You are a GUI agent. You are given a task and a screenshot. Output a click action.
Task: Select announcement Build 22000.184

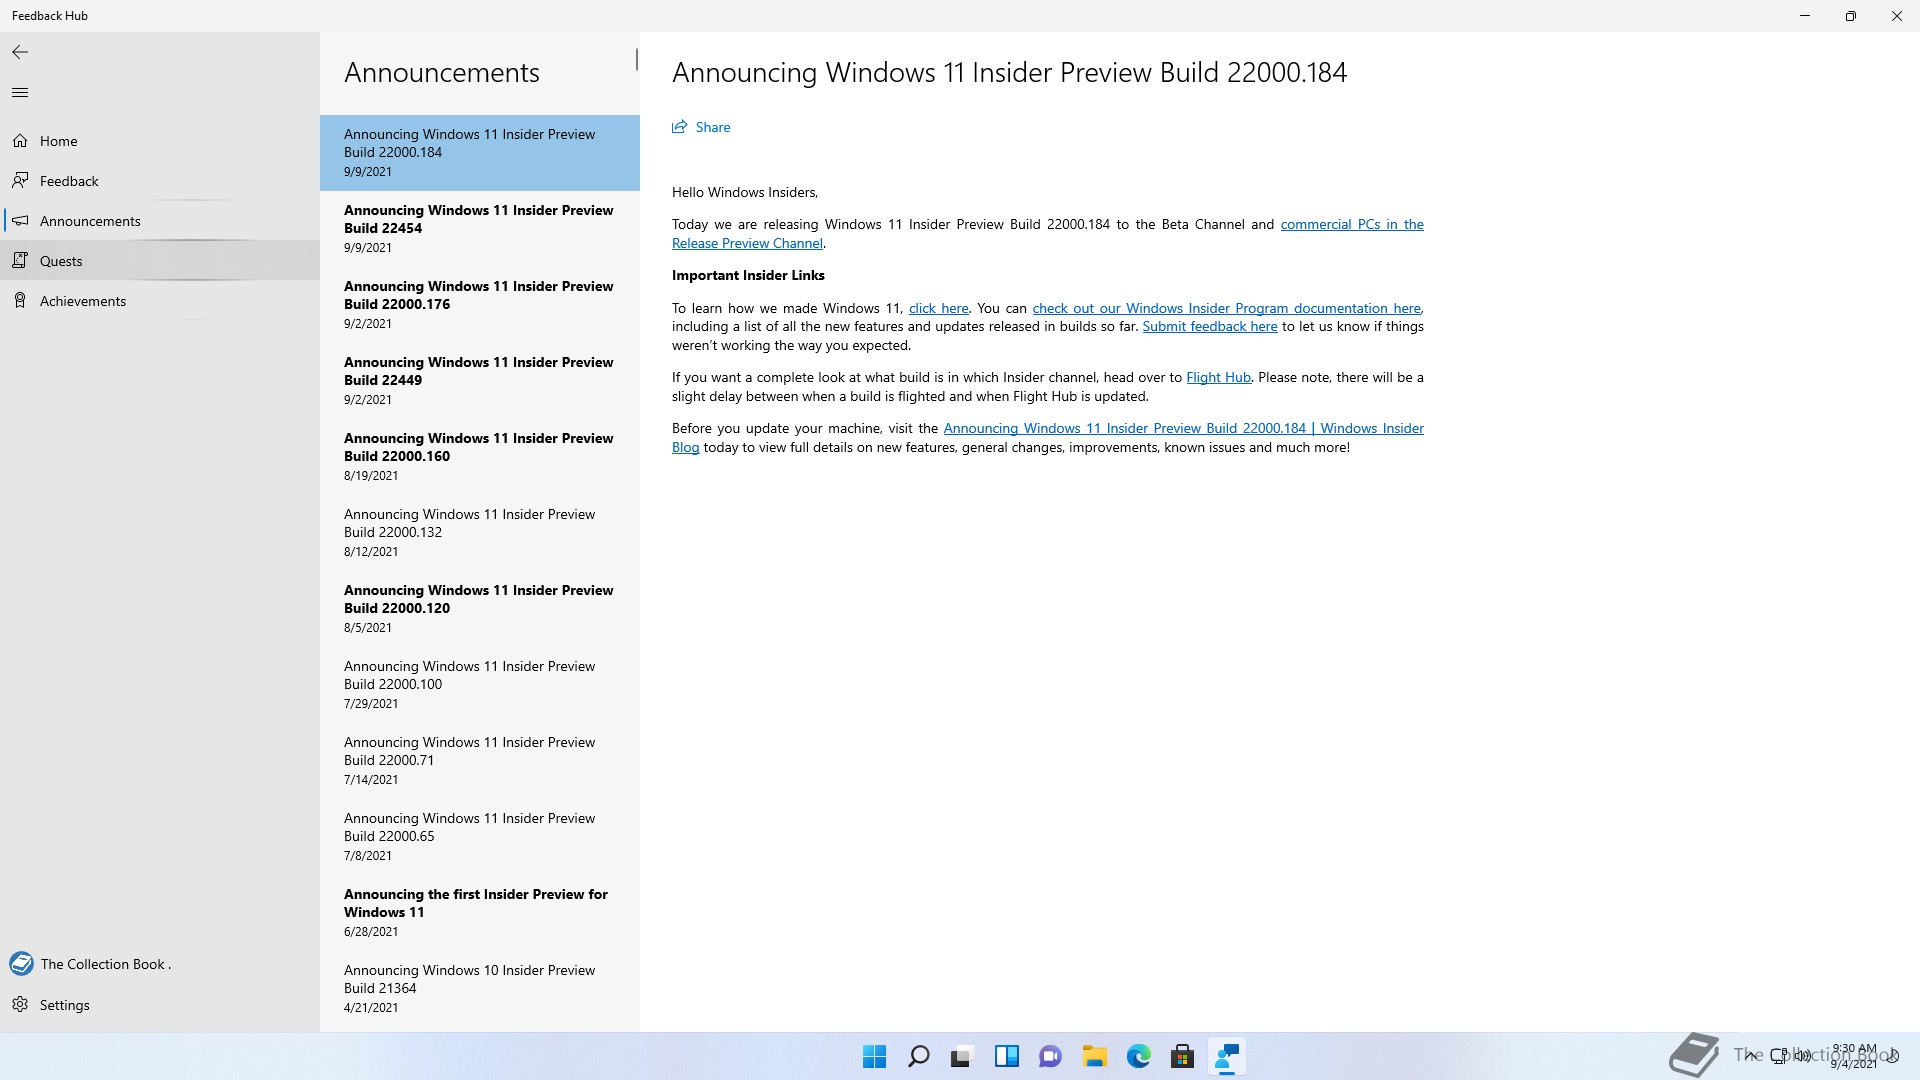tap(480, 153)
